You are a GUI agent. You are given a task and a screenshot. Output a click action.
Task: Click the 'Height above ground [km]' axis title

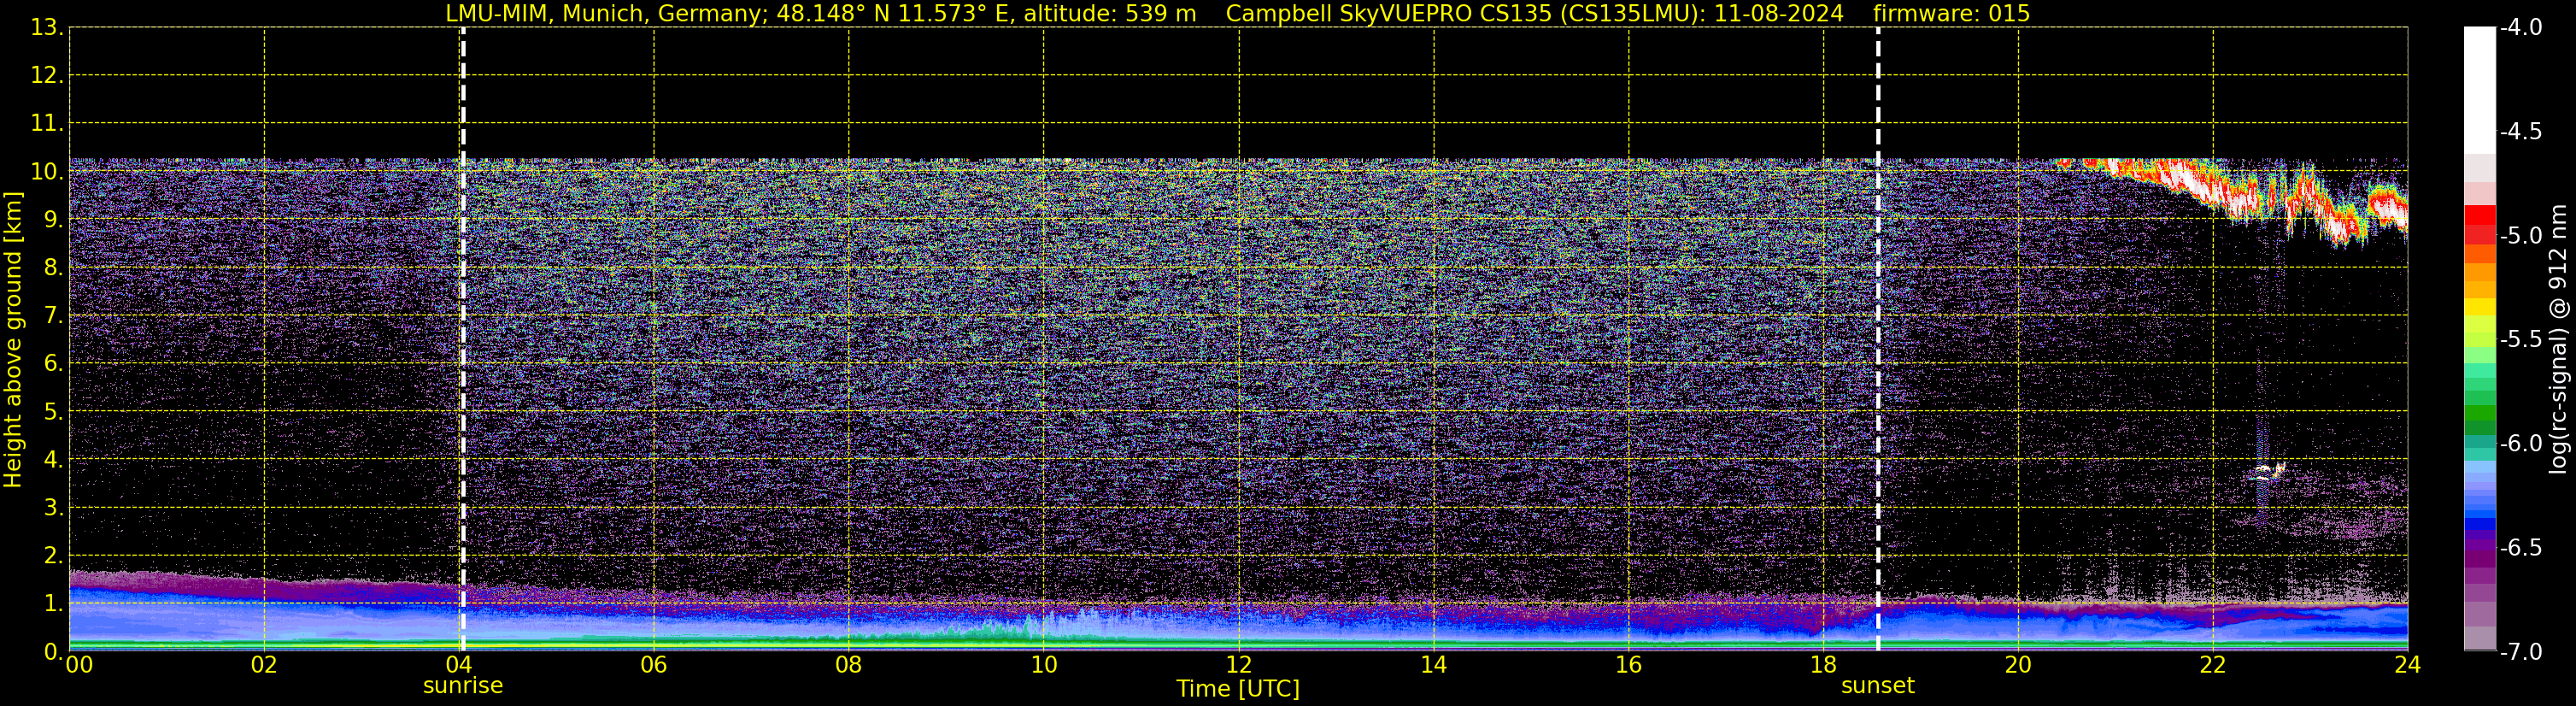13,339
